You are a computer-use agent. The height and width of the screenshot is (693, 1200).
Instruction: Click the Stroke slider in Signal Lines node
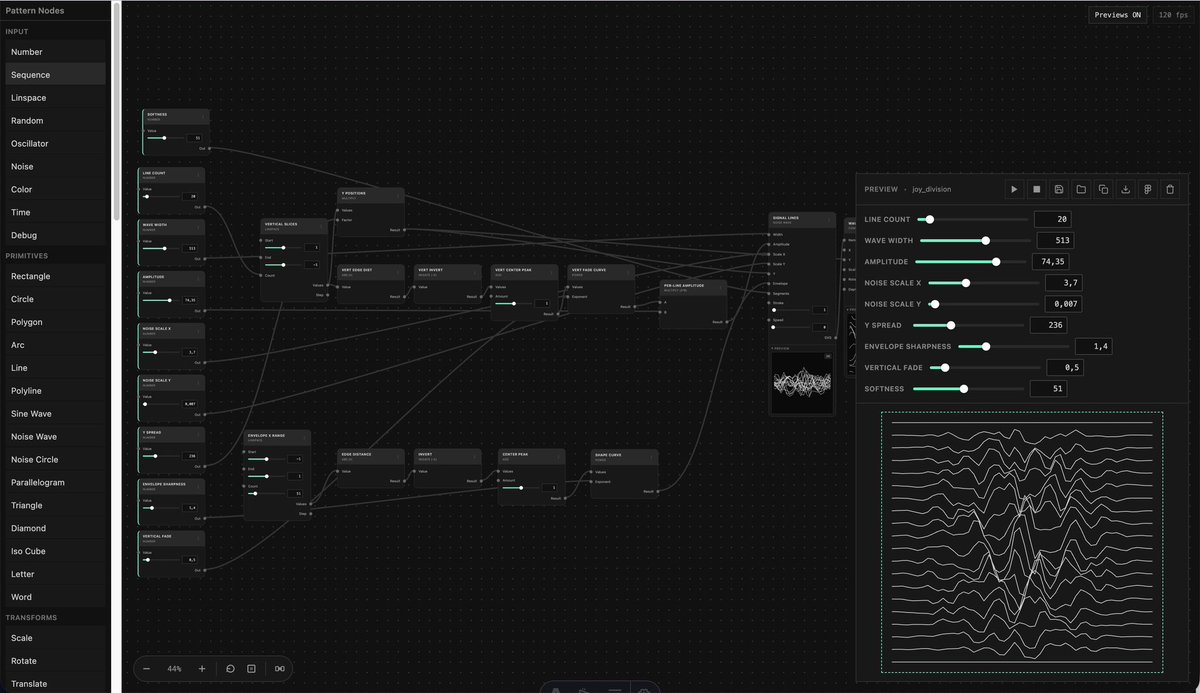[790, 310]
